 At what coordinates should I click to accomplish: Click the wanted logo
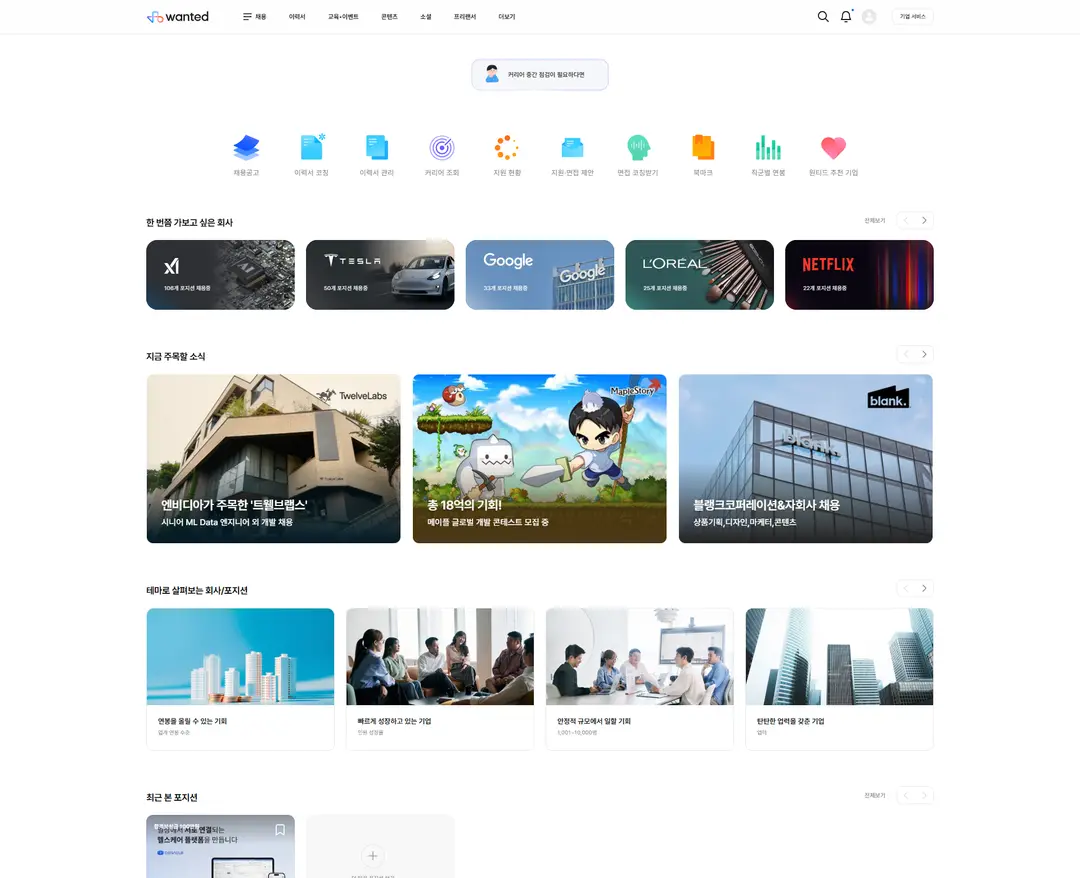[x=178, y=17]
